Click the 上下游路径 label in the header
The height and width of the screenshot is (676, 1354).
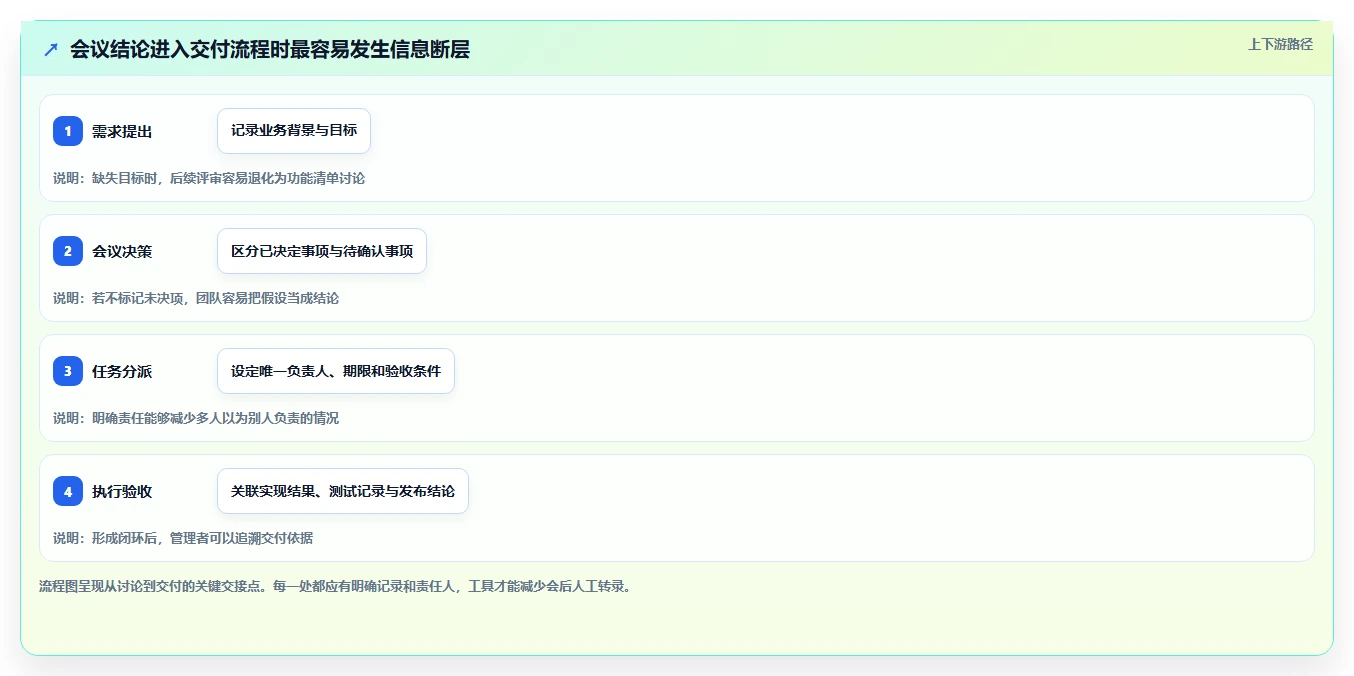click(x=1280, y=44)
